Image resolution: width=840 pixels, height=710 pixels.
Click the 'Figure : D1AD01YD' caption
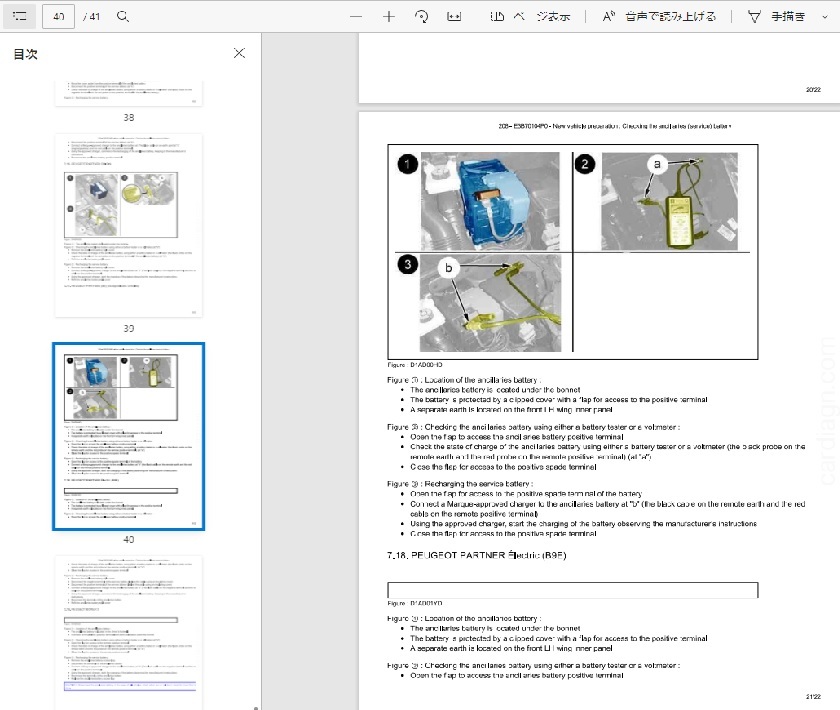click(x=415, y=603)
